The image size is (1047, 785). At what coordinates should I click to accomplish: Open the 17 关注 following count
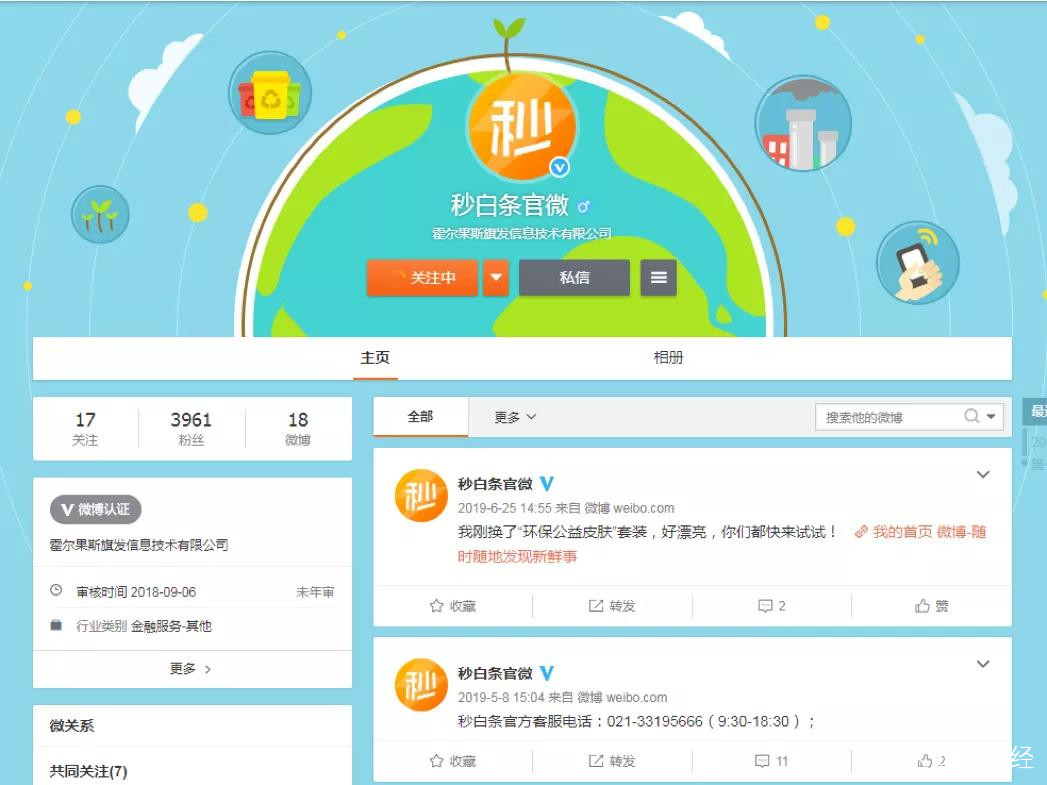click(x=85, y=429)
